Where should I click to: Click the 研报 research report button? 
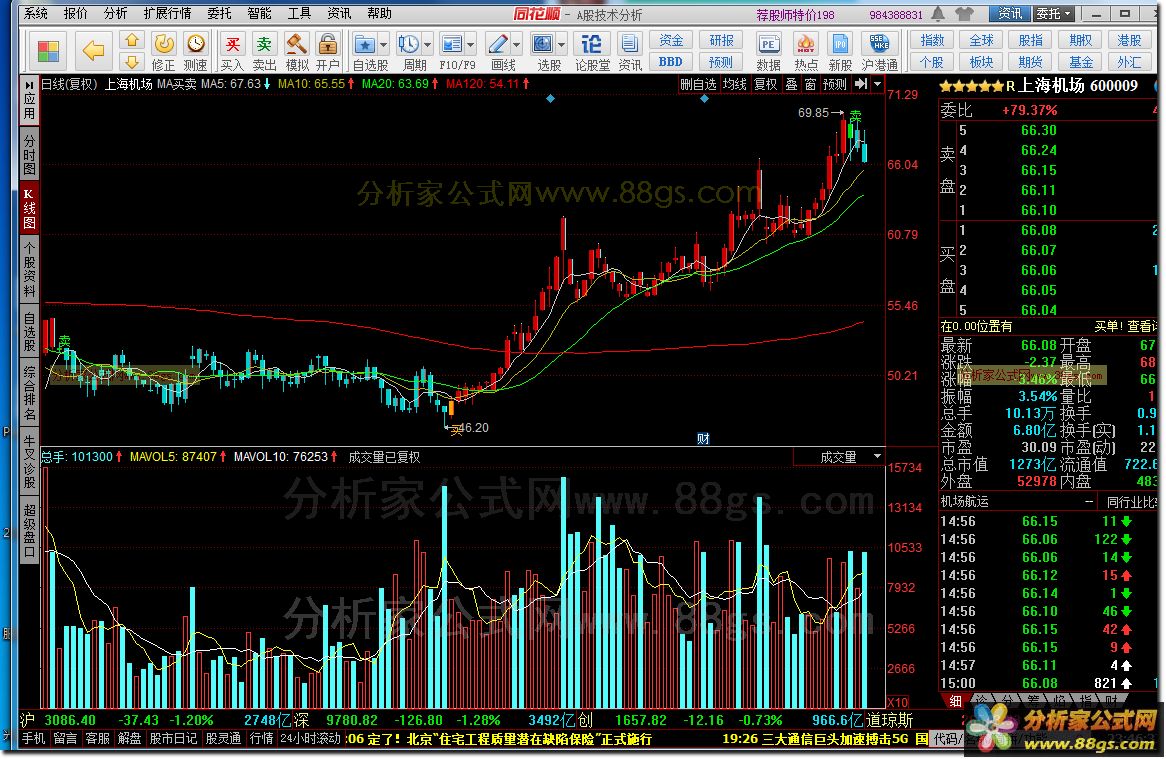point(721,40)
